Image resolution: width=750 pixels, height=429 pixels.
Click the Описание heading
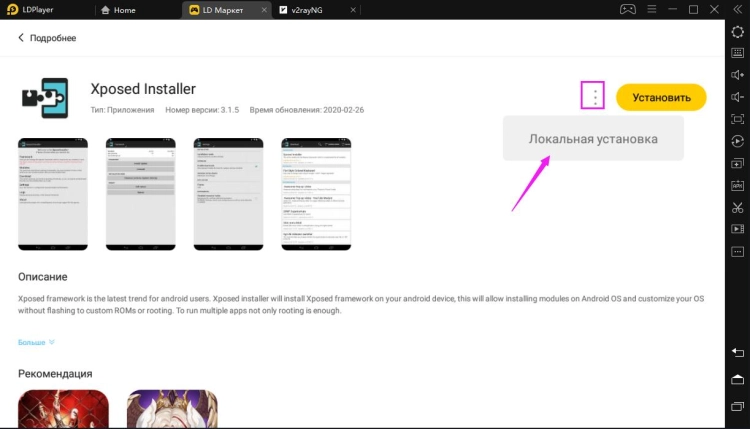43,277
